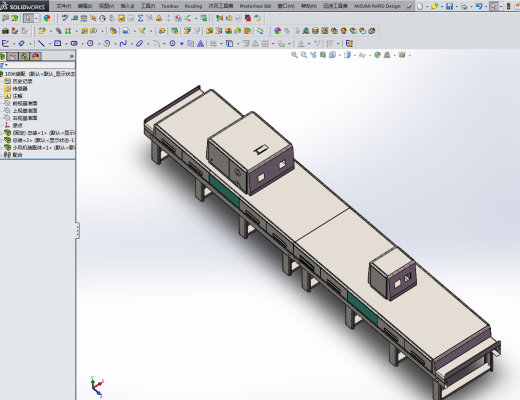Screen dimensions: 520x400
Task: Select 配合 mates folder in tree
Action: [17, 155]
